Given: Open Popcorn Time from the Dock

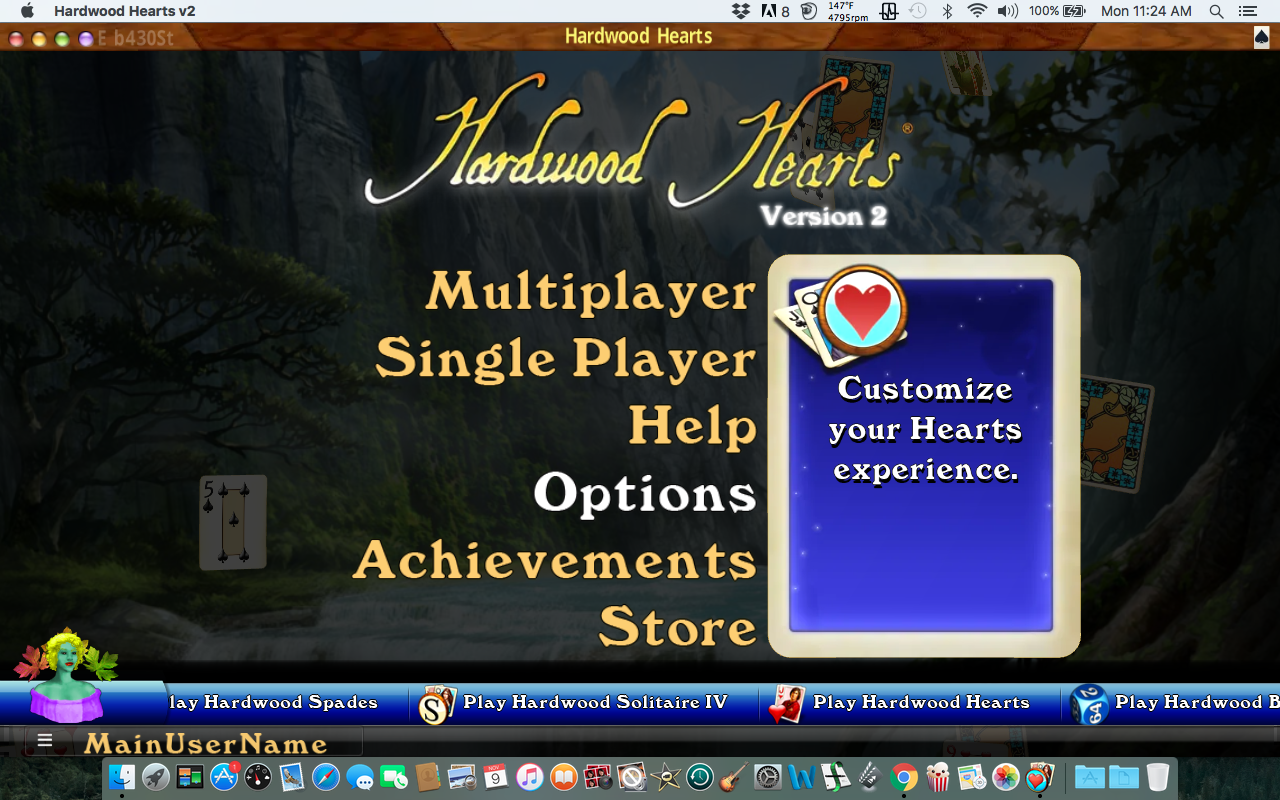Looking at the screenshot, I should point(938,777).
